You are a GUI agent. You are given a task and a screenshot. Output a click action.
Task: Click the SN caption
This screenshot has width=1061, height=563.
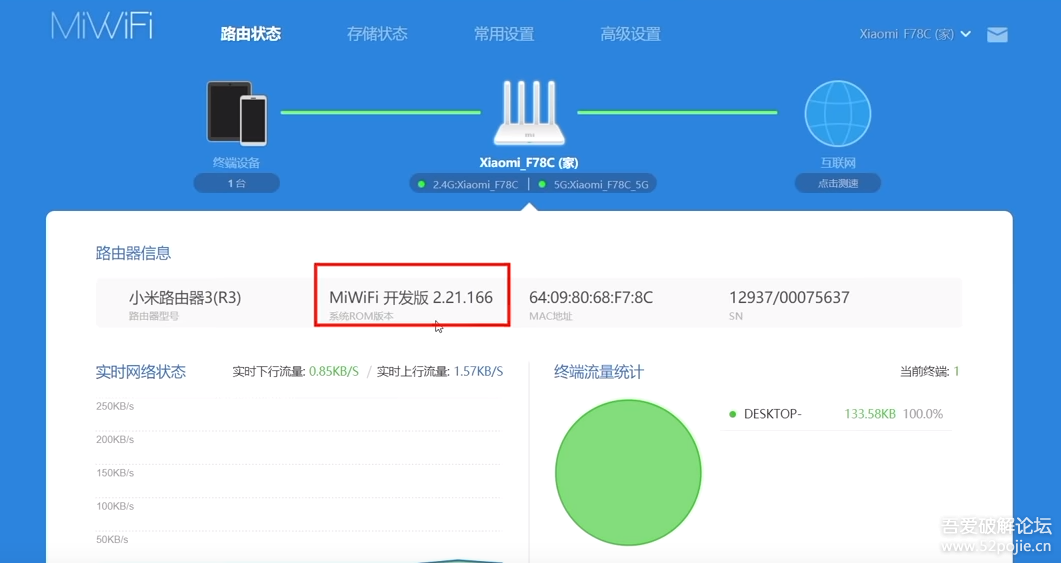pyautogui.click(x=736, y=316)
